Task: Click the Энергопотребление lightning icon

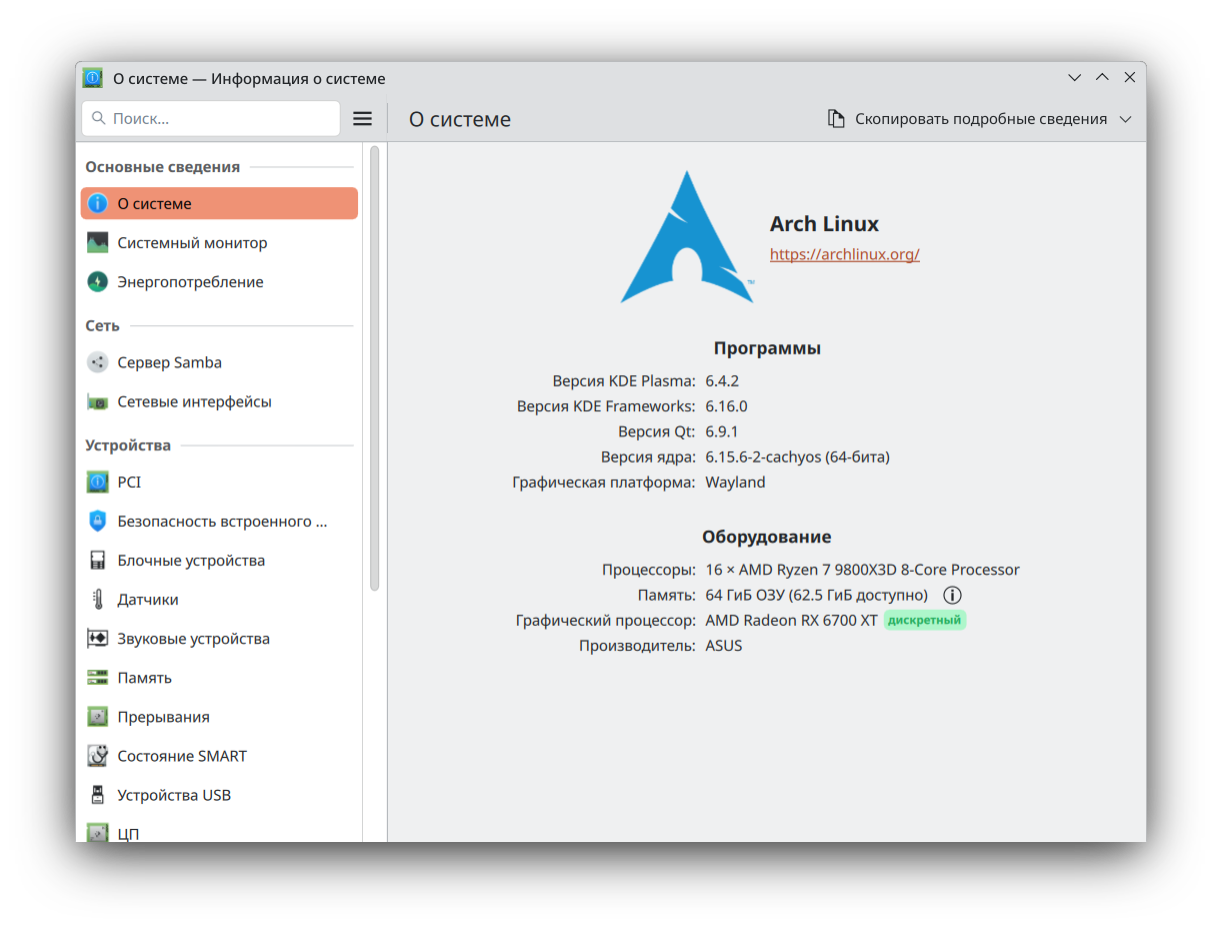Action: pyautogui.click(x=97, y=282)
